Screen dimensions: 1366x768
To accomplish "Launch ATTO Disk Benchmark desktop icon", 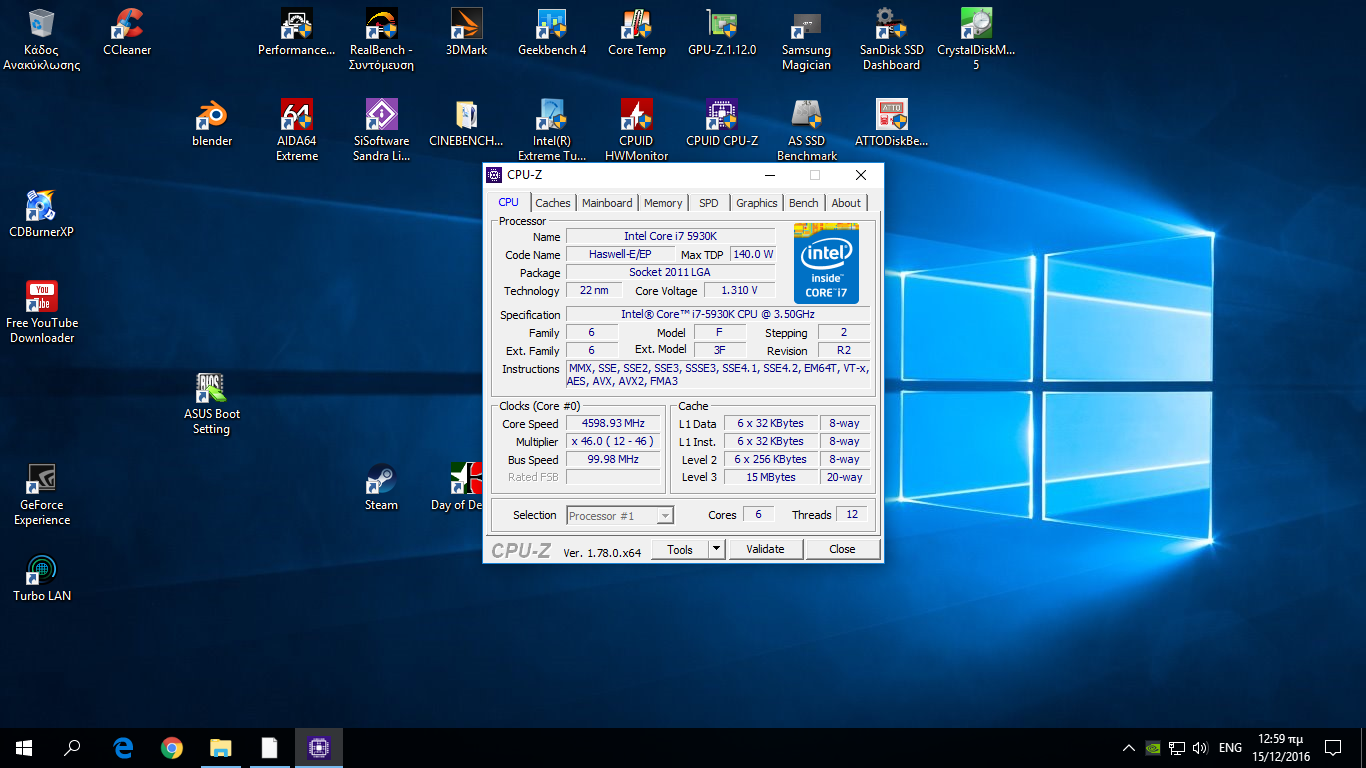I will 891,124.
